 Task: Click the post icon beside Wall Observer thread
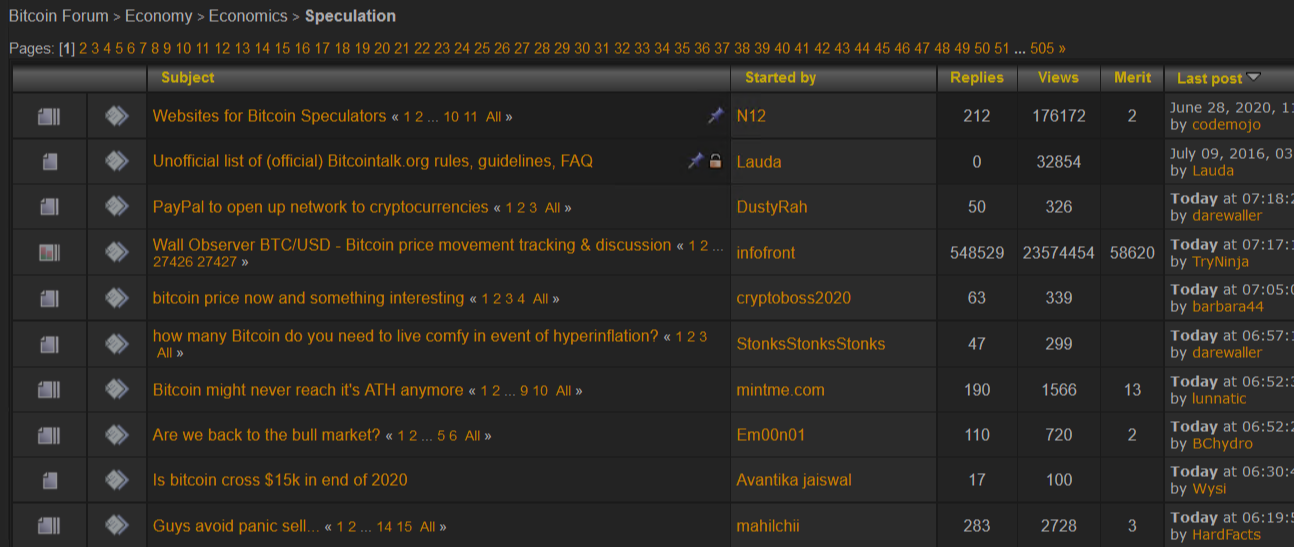tap(117, 253)
